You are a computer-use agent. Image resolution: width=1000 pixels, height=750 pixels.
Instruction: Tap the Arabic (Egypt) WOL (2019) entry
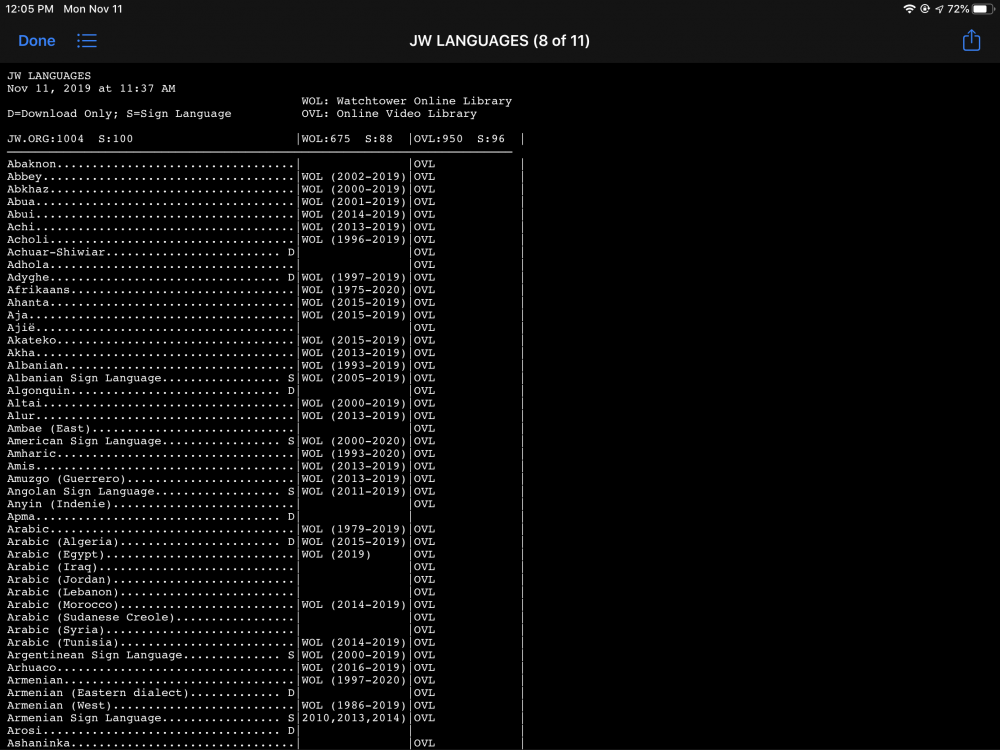point(336,554)
